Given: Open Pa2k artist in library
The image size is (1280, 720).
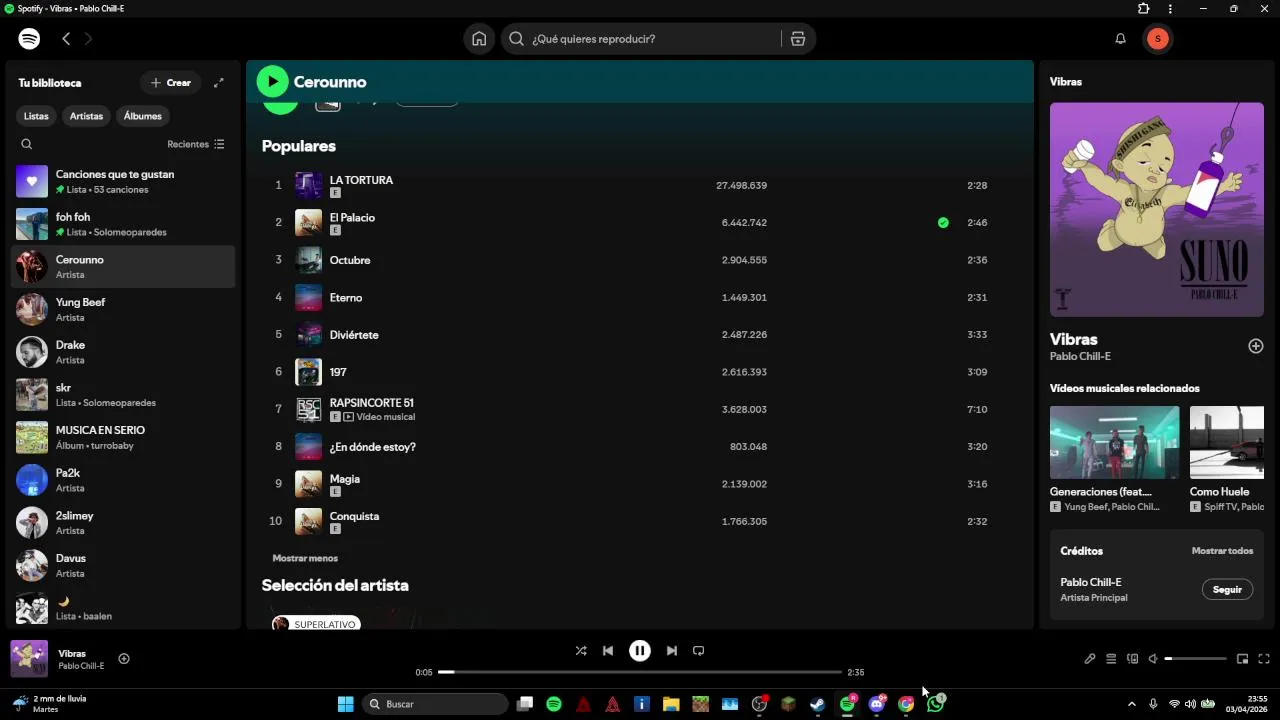Looking at the screenshot, I should point(123,480).
